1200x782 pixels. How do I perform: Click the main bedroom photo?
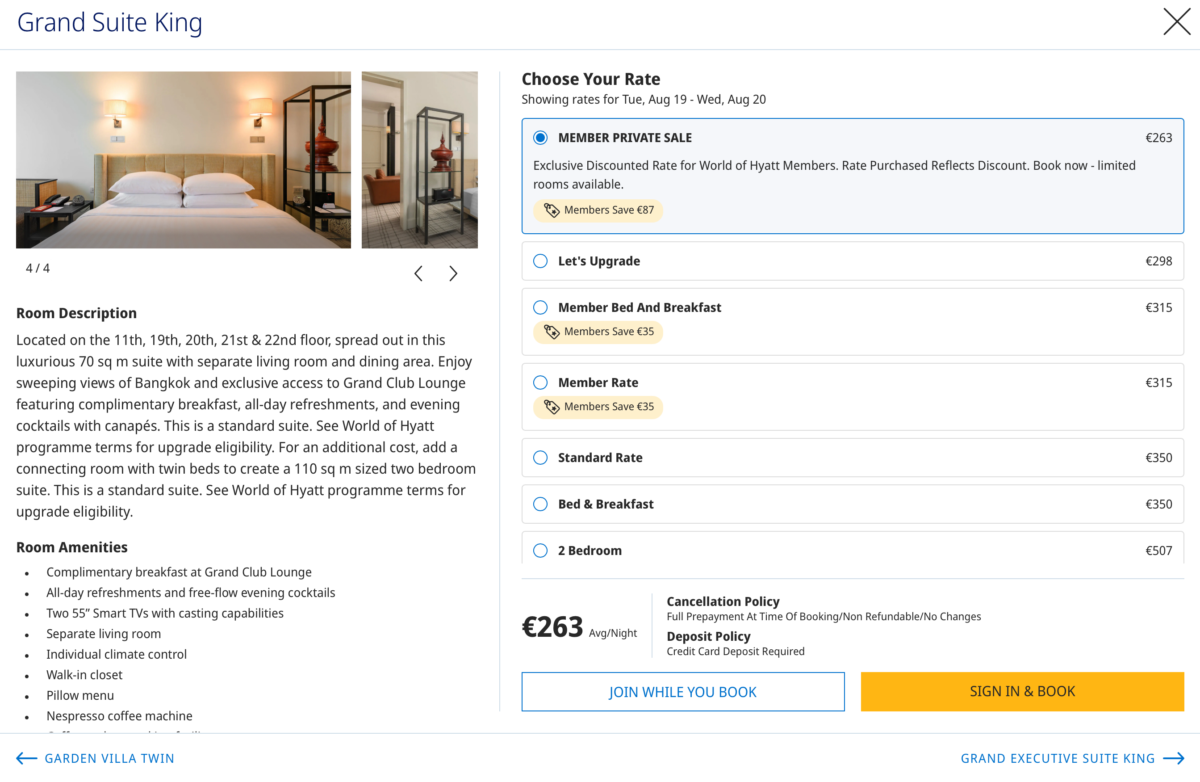coord(183,160)
